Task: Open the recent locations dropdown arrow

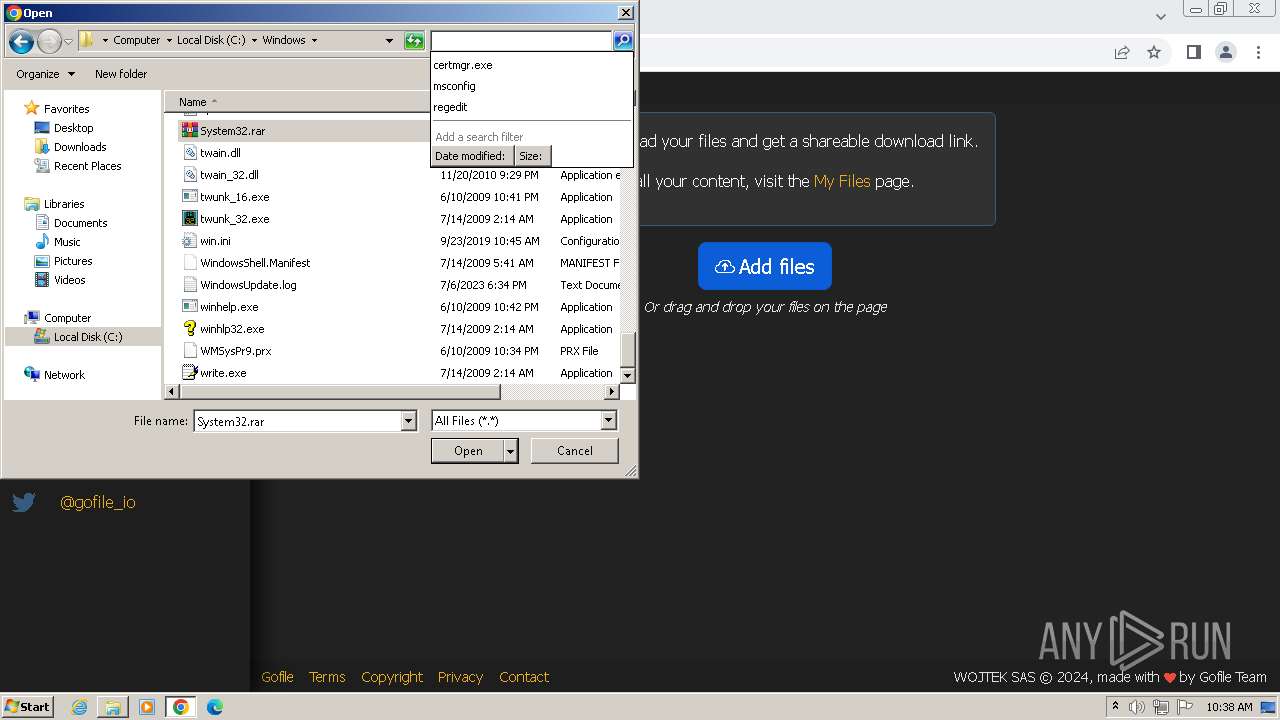Action: coord(68,41)
